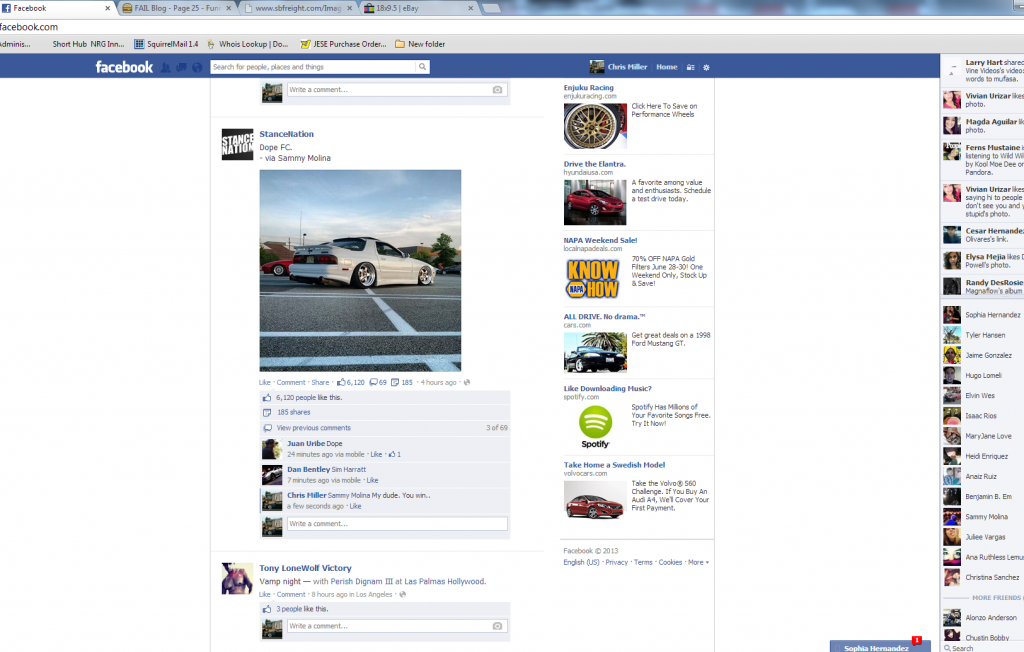Image resolution: width=1024 pixels, height=652 pixels.
Task: Switch to the 18x9.5 eBay browser tab
Action: tap(418, 8)
